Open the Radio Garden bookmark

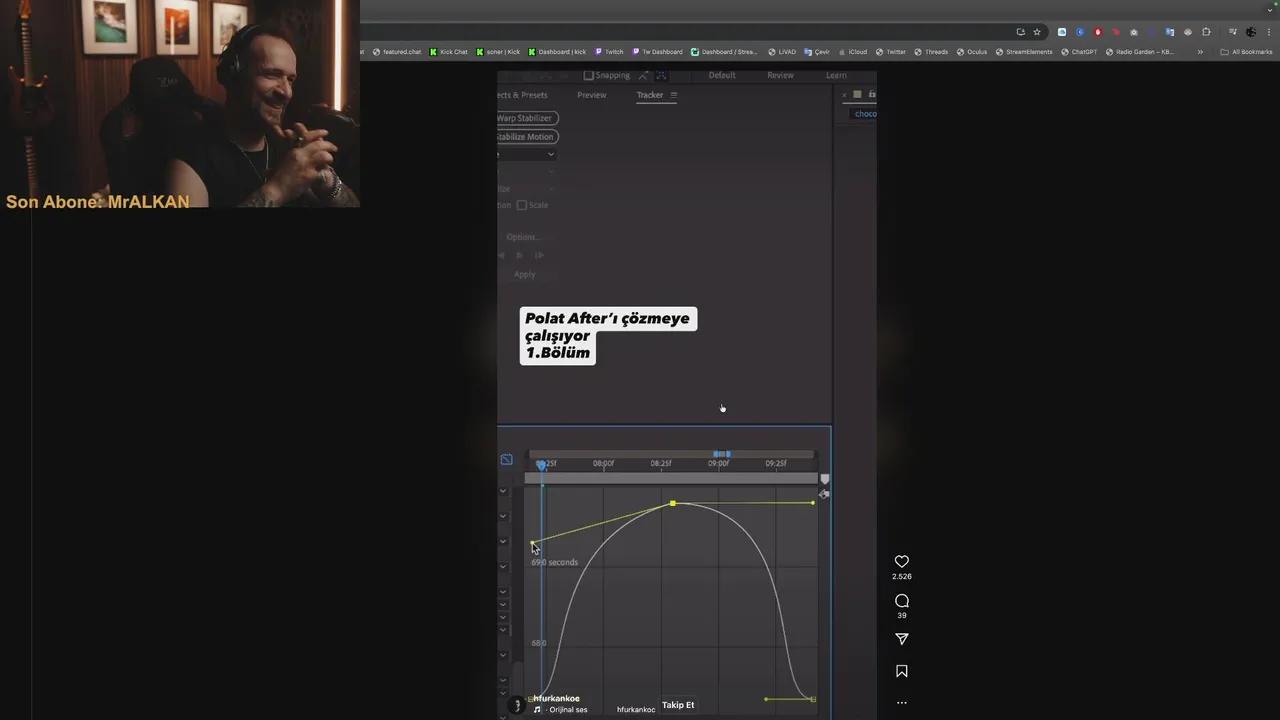point(1140,52)
